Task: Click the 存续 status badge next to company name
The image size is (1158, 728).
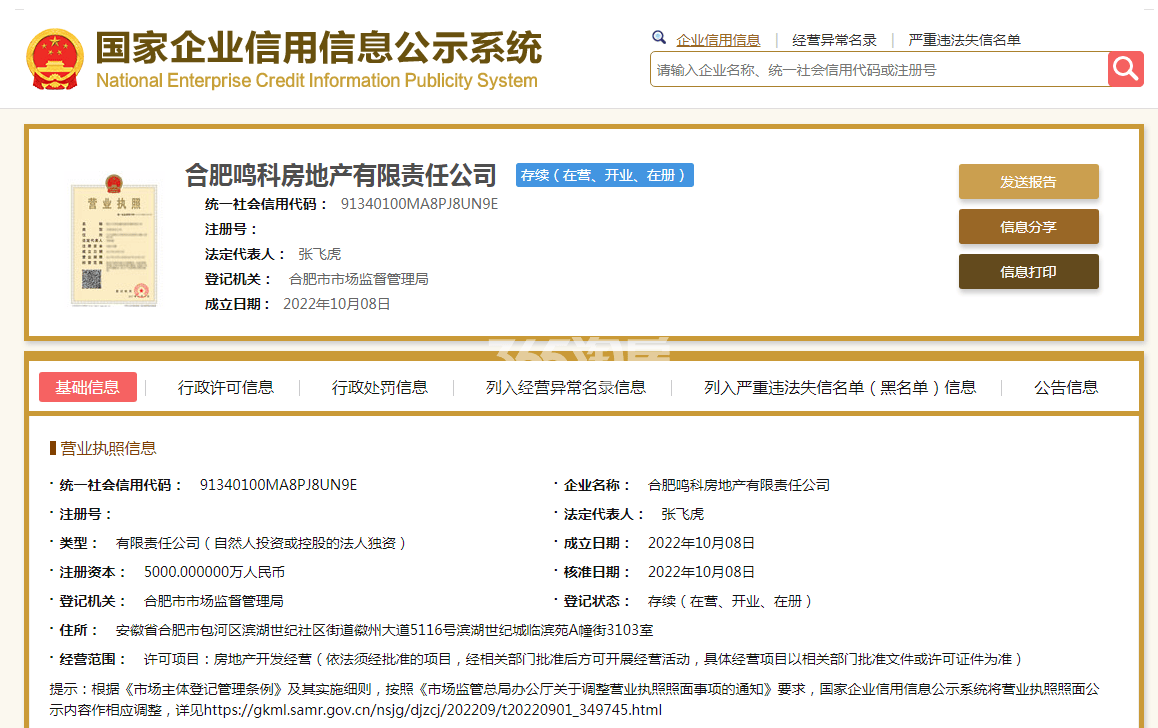Action: tap(604, 175)
